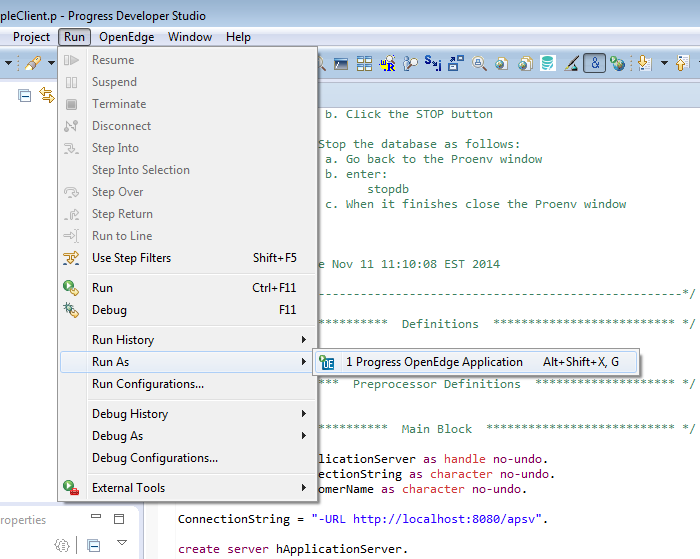Open Run Configurations dialog entry
The height and width of the screenshot is (559, 700).
(x=188, y=384)
